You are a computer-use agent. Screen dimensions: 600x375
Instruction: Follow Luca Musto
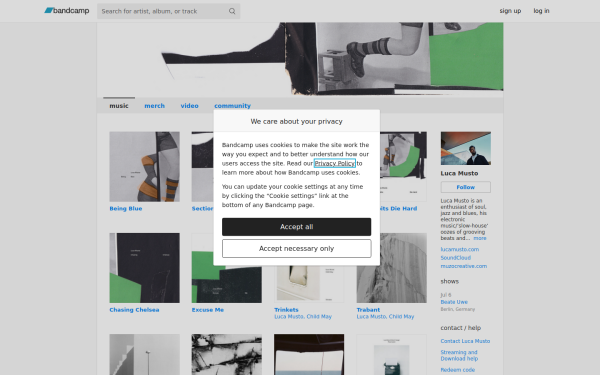pos(465,187)
